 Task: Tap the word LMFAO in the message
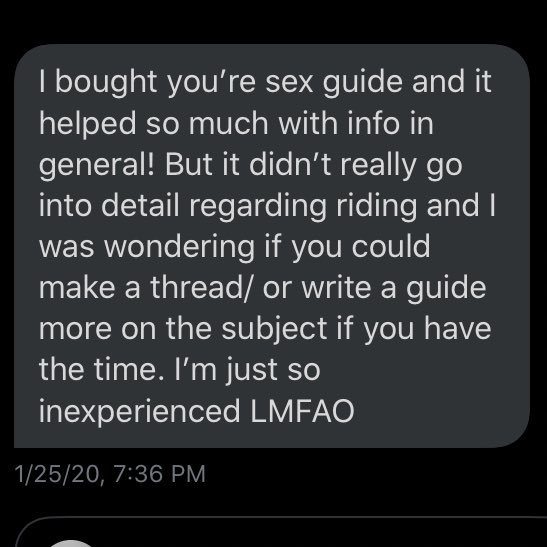coord(302,411)
